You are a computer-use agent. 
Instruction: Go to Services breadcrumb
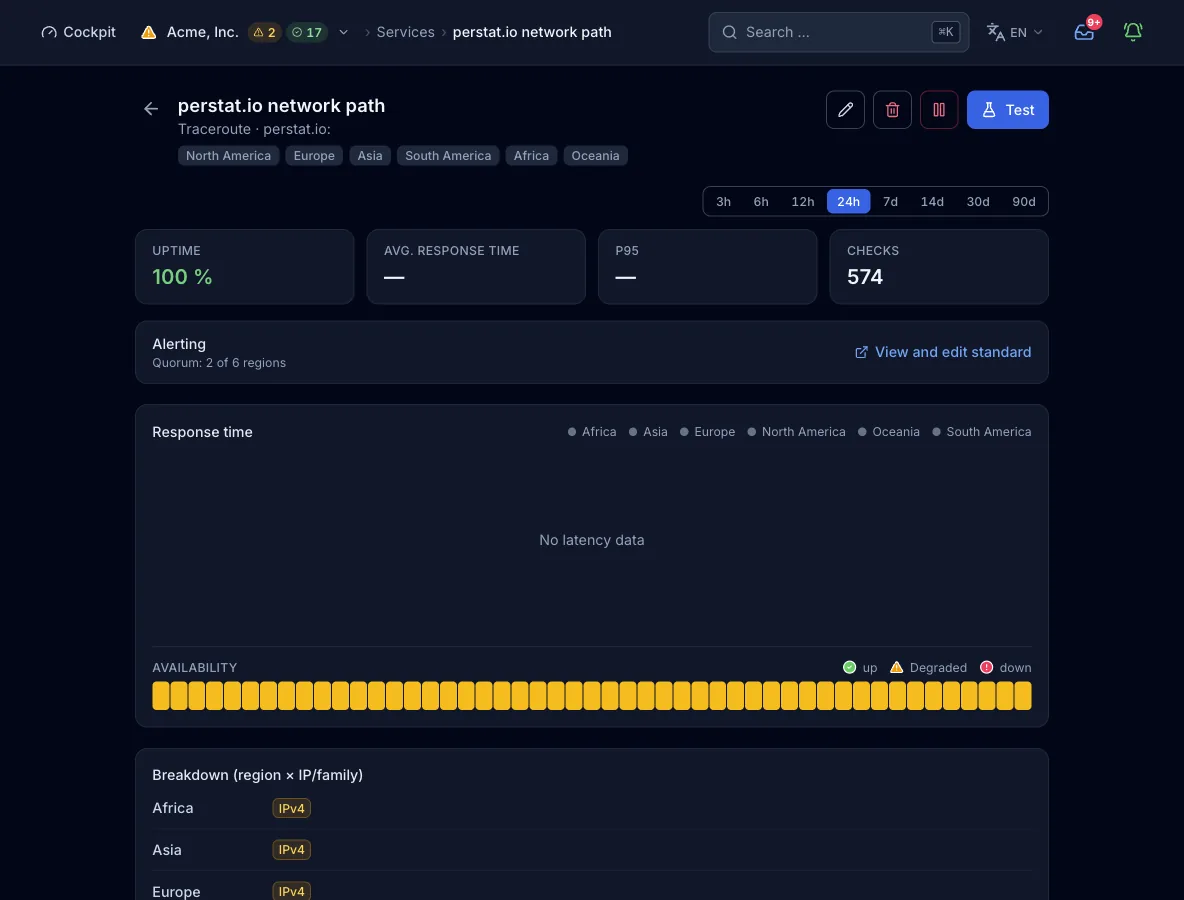[405, 32]
